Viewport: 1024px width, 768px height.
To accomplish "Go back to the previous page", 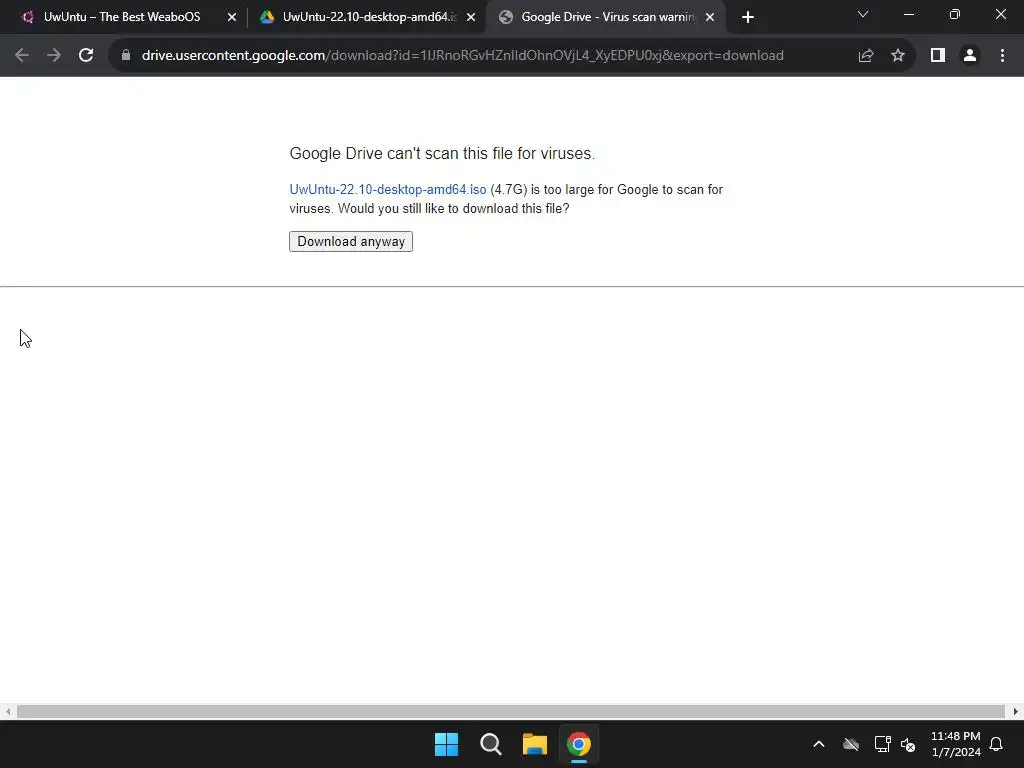I will (22, 56).
